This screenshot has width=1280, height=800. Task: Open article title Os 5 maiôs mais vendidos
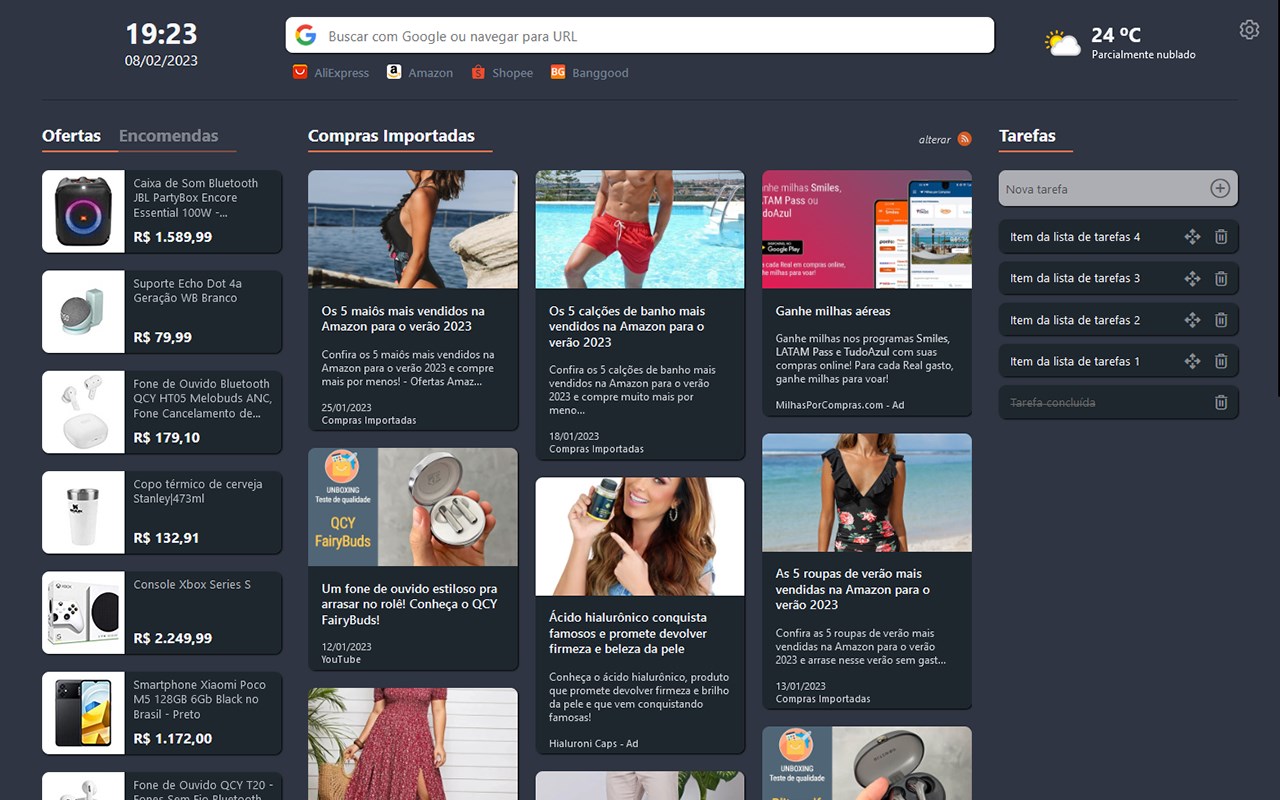pos(403,319)
